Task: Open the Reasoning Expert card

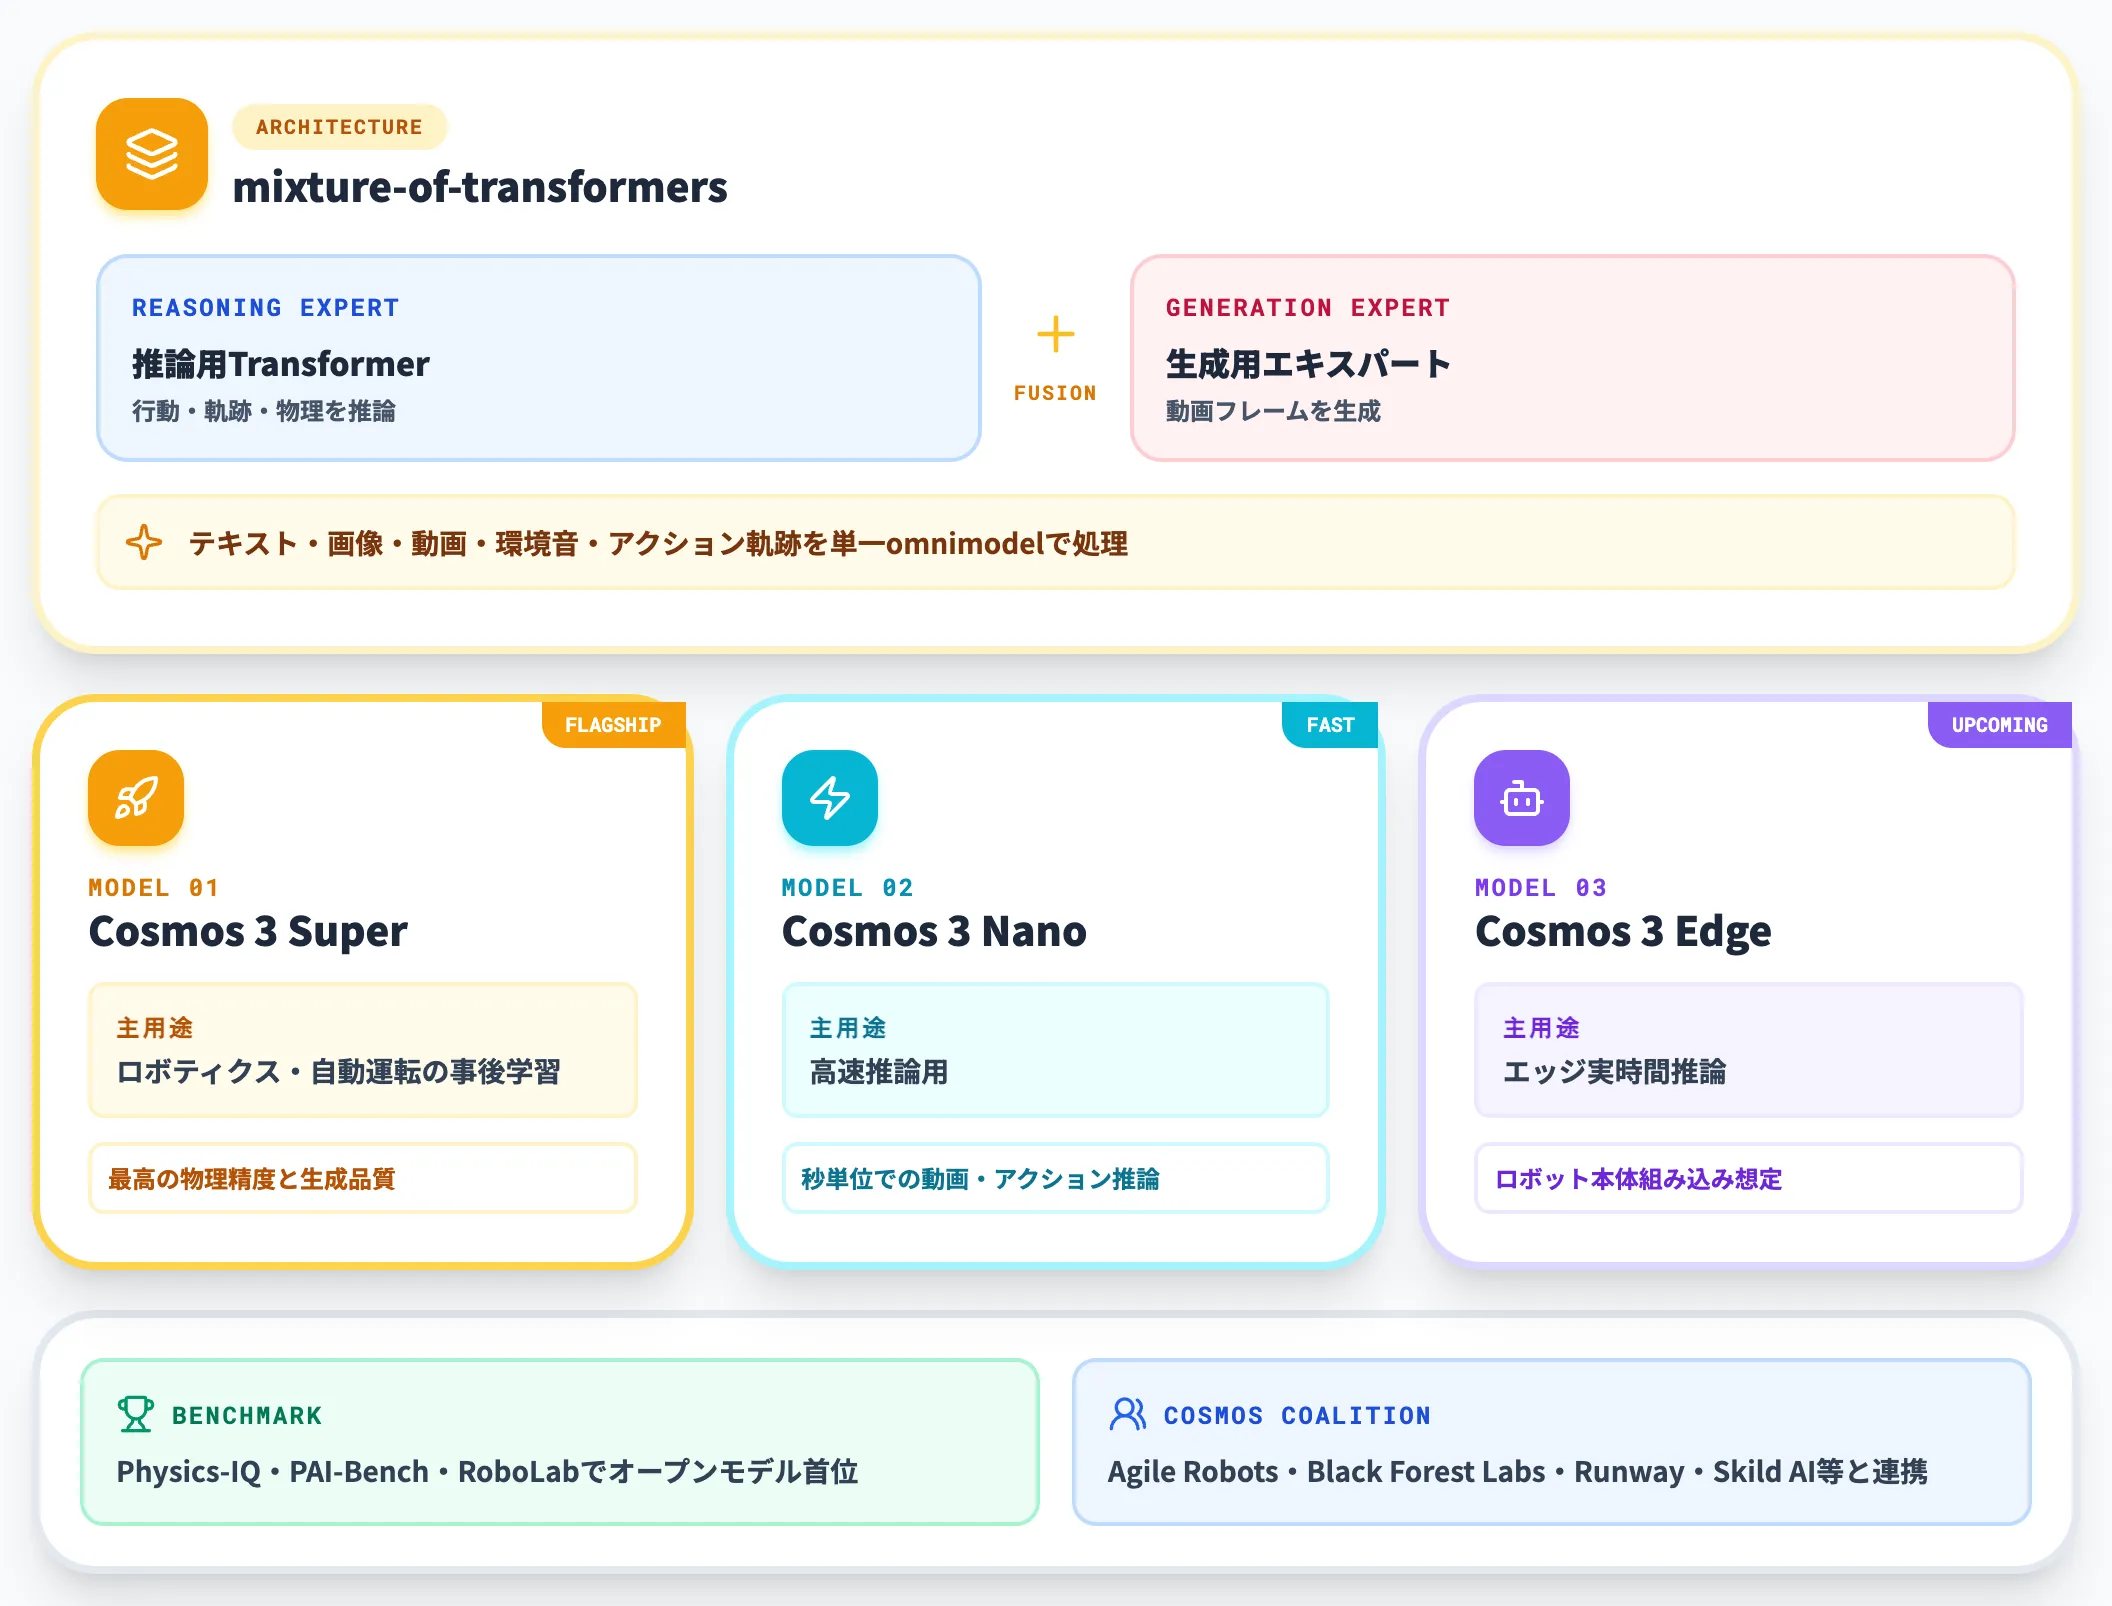Action: tap(539, 358)
